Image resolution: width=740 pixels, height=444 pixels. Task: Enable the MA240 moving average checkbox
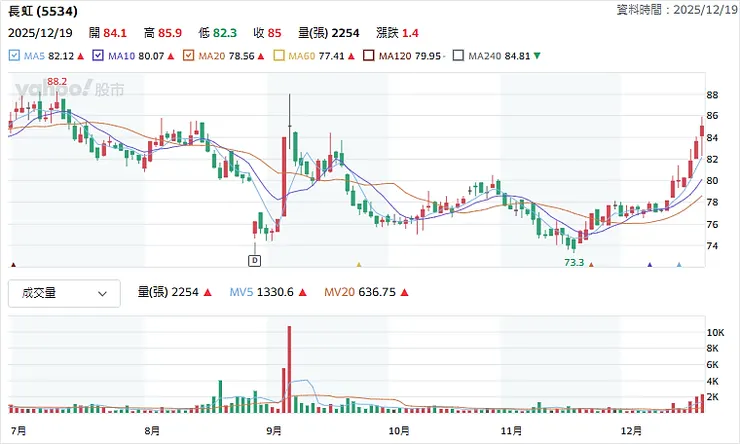tap(458, 56)
